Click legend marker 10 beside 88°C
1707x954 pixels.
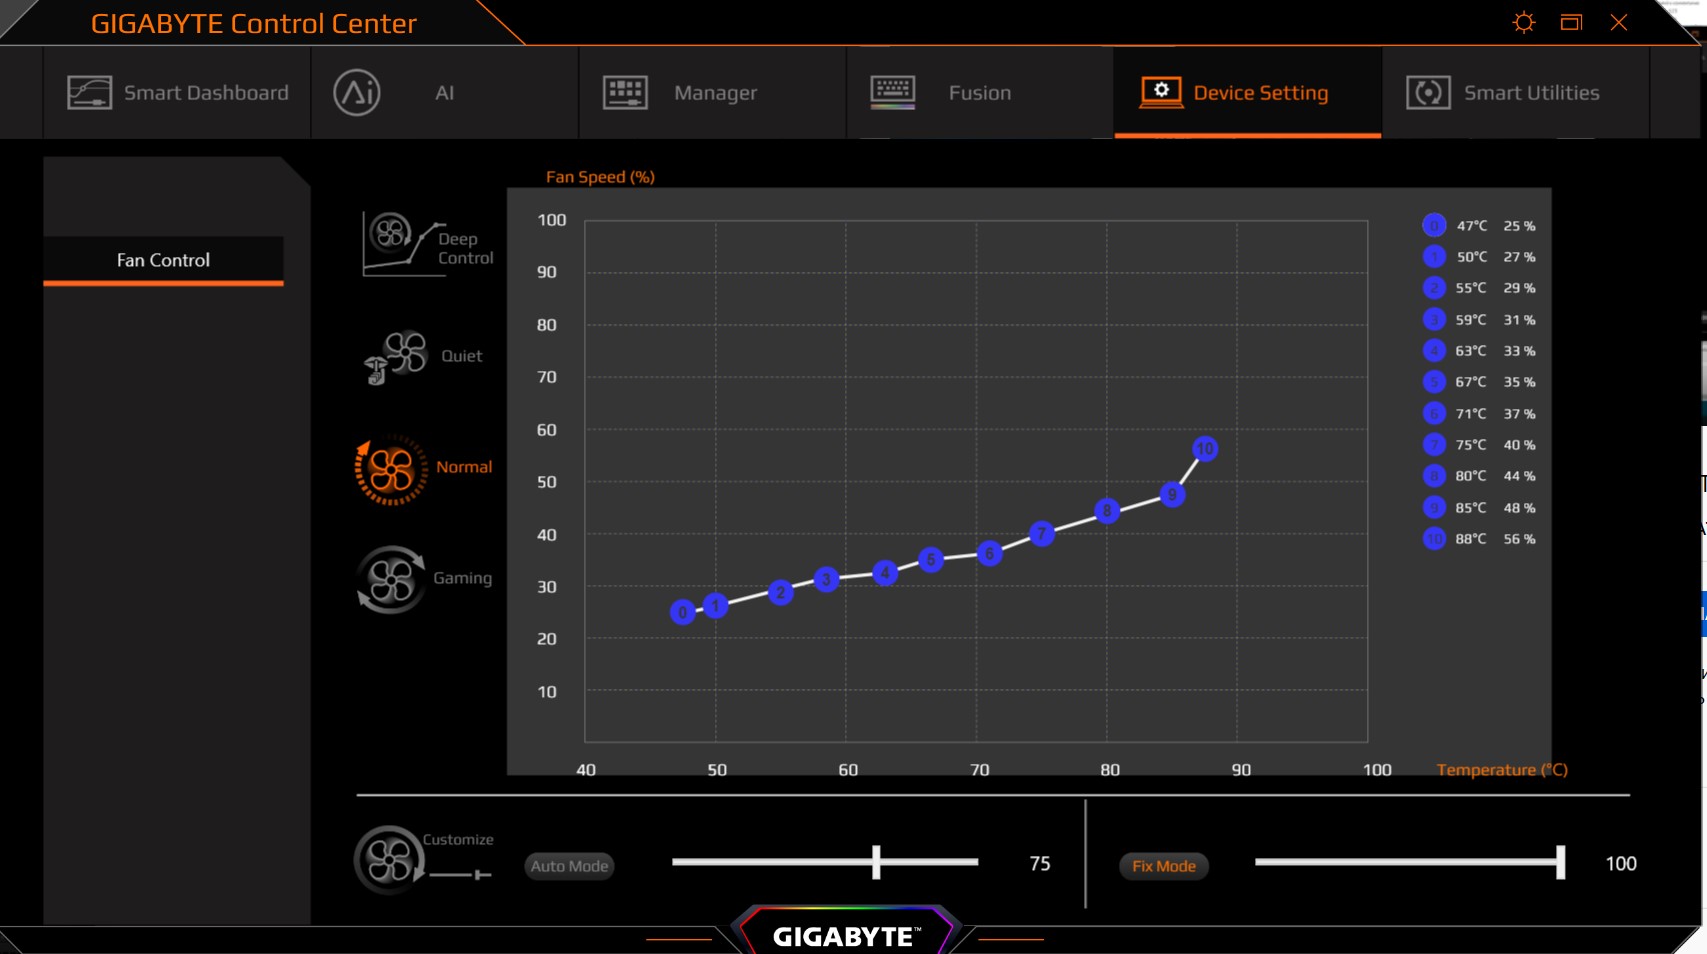[1434, 538]
